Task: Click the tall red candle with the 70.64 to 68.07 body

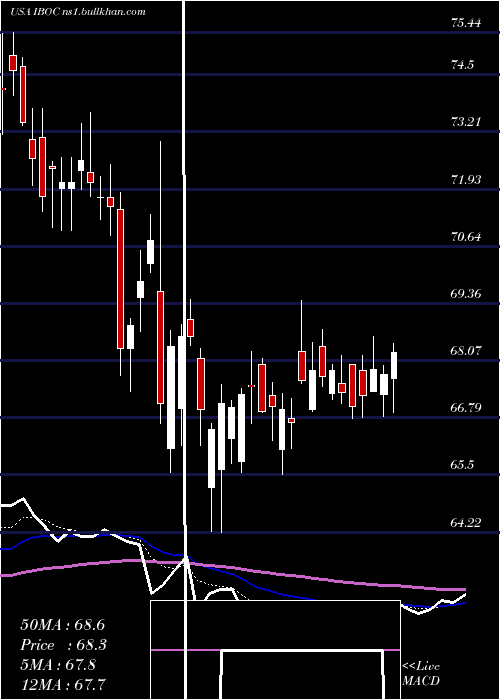Action: click(120, 279)
